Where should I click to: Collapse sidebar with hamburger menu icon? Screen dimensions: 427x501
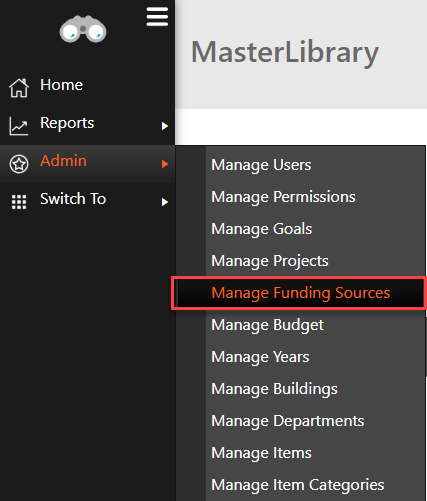[157, 17]
